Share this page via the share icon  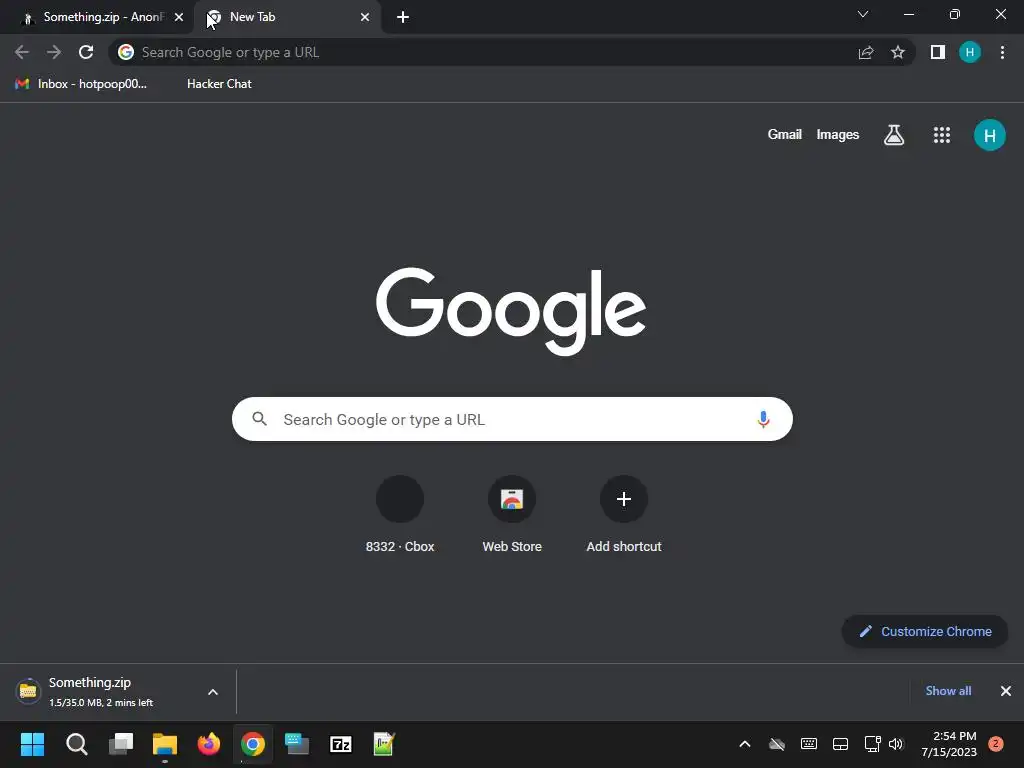pyautogui.click(x=866, y=52)
